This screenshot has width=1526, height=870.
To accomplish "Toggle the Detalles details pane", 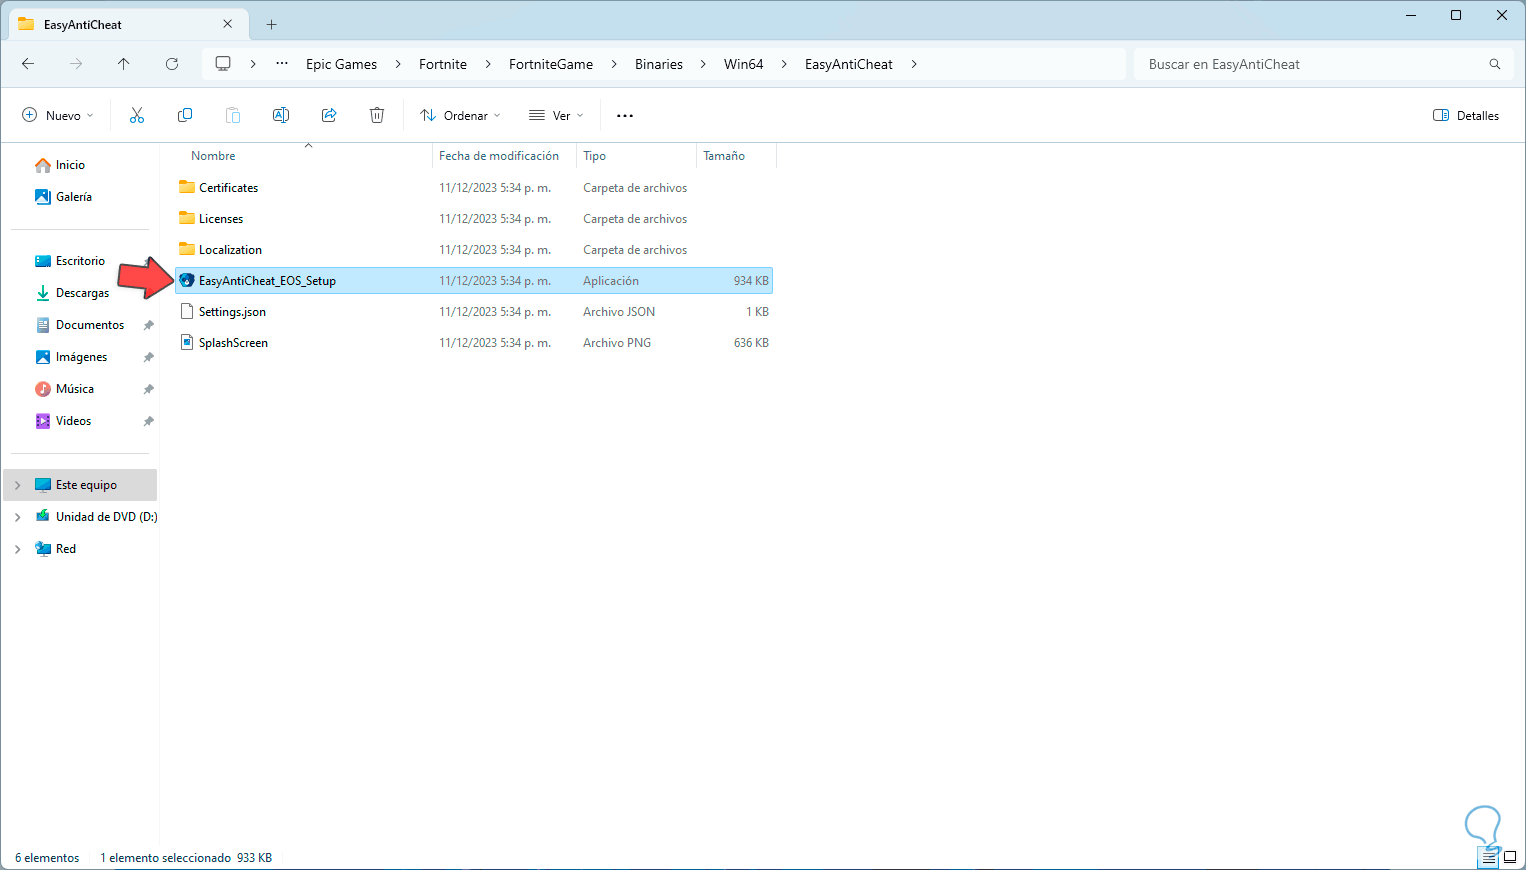I will (x=1466, y=116).
